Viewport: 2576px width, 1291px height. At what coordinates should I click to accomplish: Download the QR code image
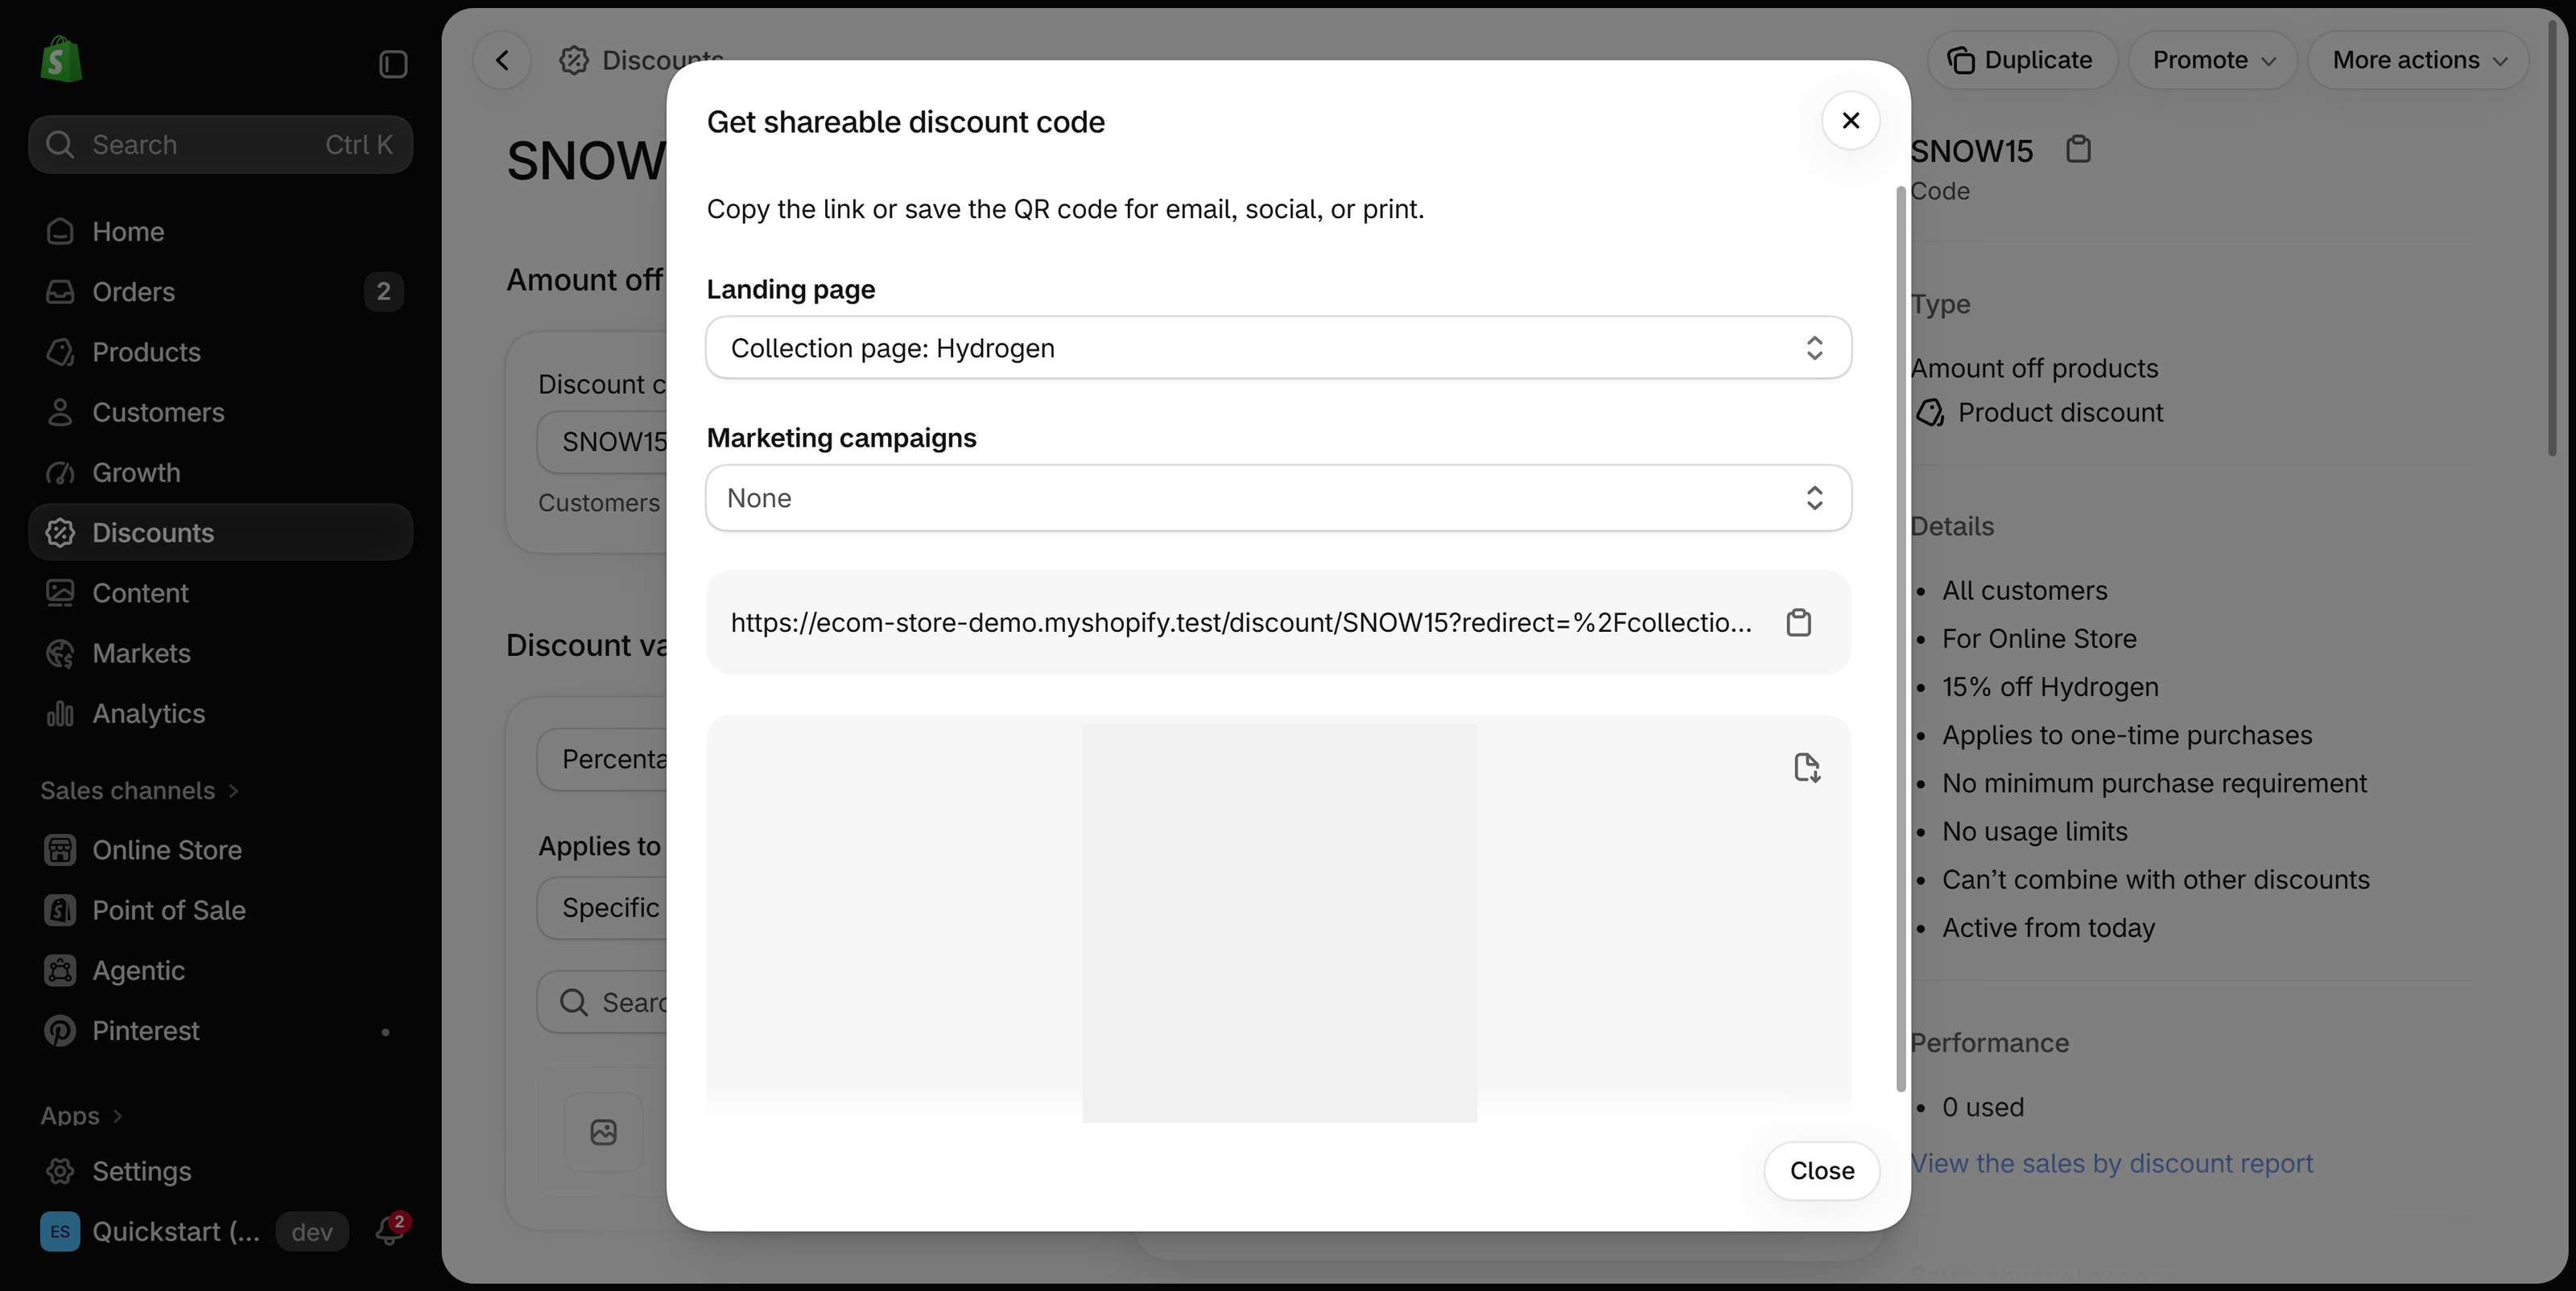tap(1807, 768)
